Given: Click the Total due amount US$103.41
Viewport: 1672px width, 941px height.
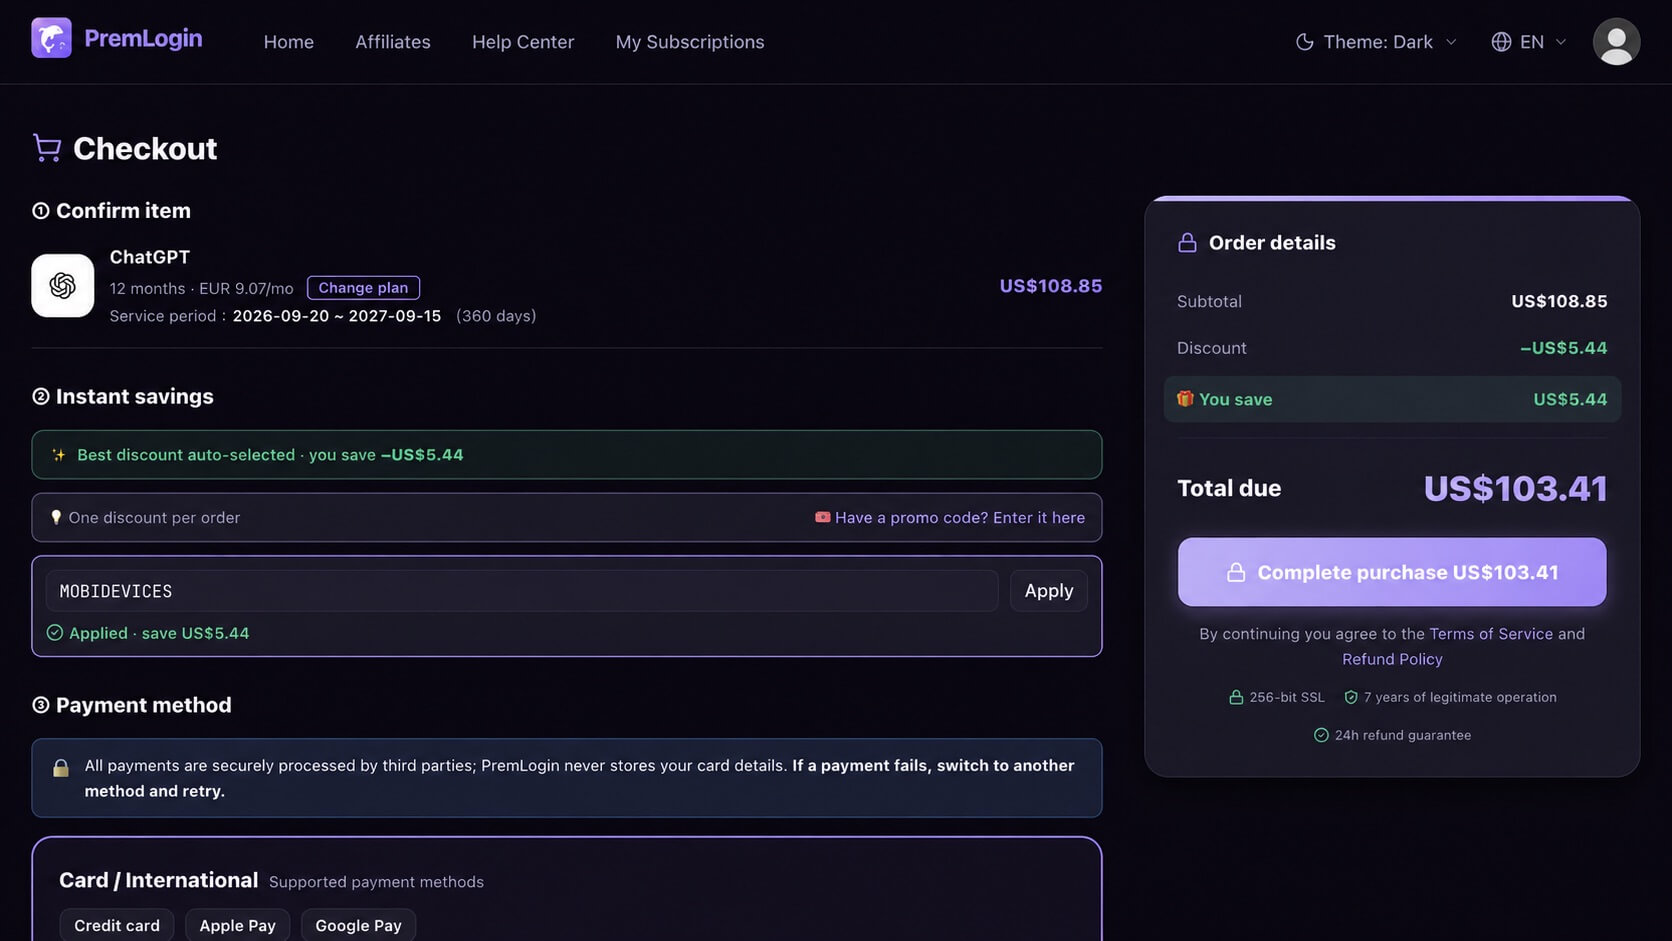Looking at the screenshot, I should coord(1515,488).
